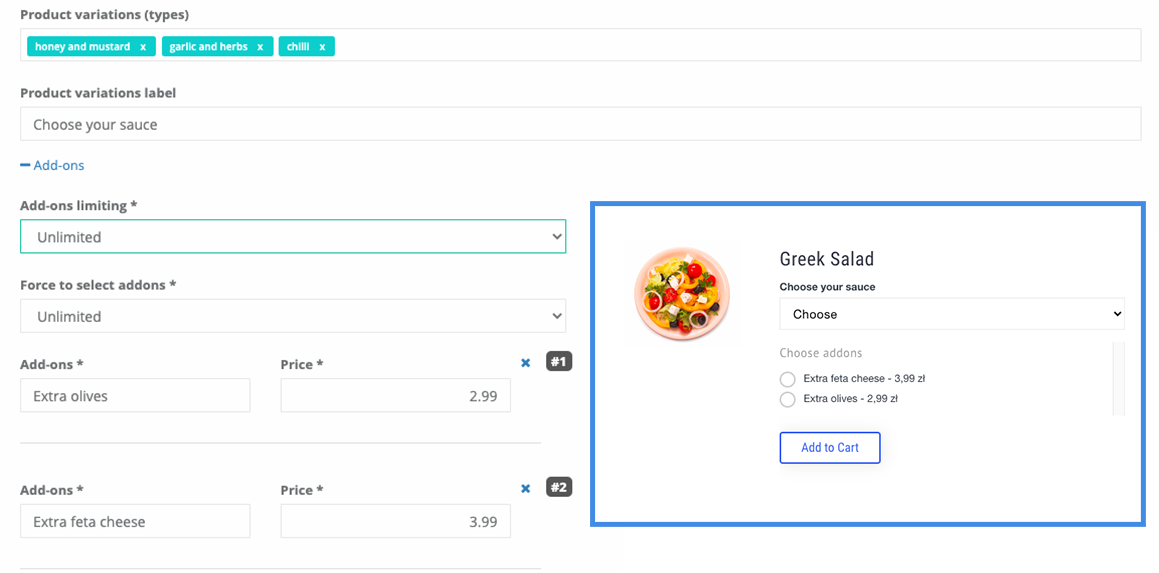Collapse the Add-ons section
1159x573 pixels.
(x=52, y=166)
